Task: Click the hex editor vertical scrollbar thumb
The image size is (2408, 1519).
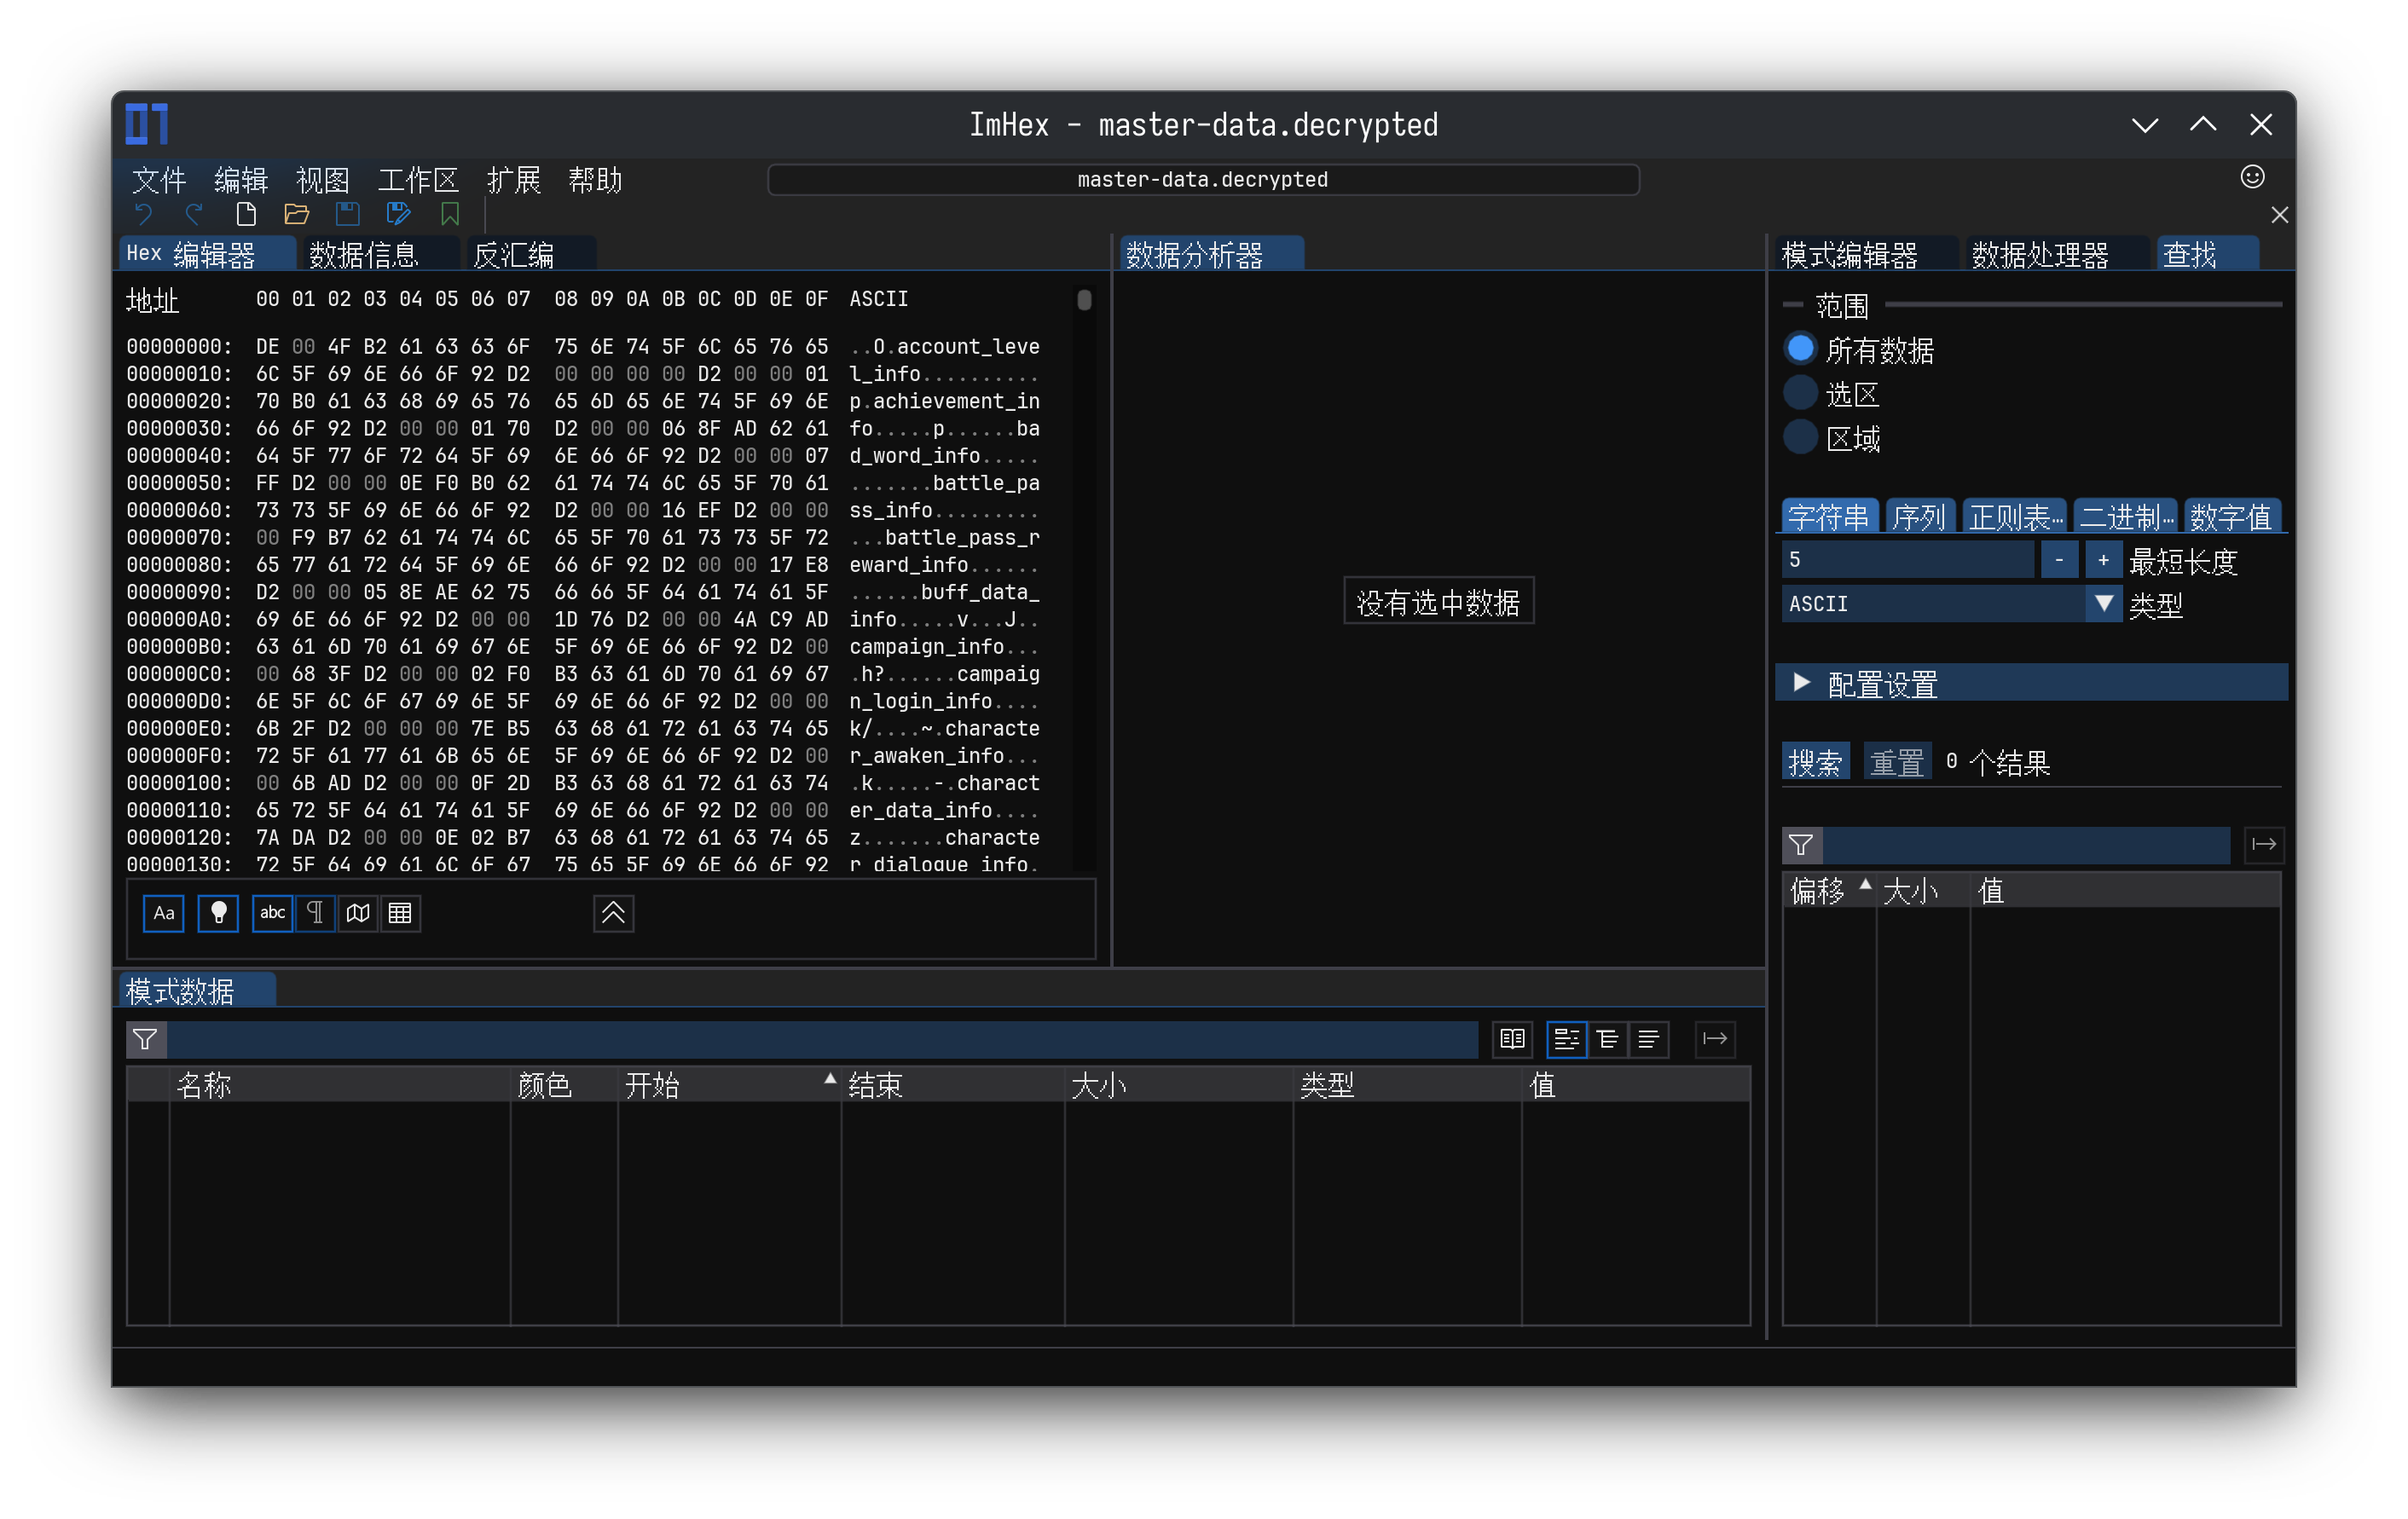Action: [x=1084, y=300]
